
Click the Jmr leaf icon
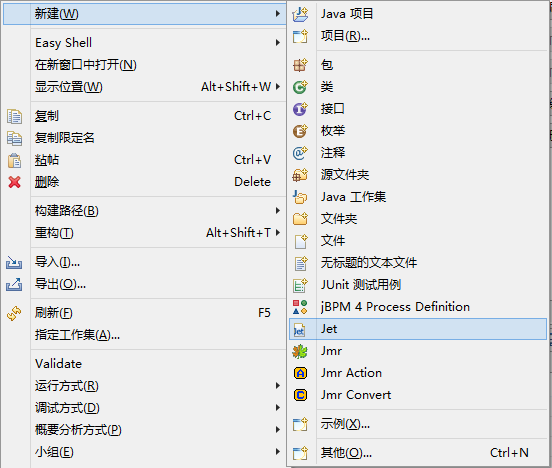point(300,351)
